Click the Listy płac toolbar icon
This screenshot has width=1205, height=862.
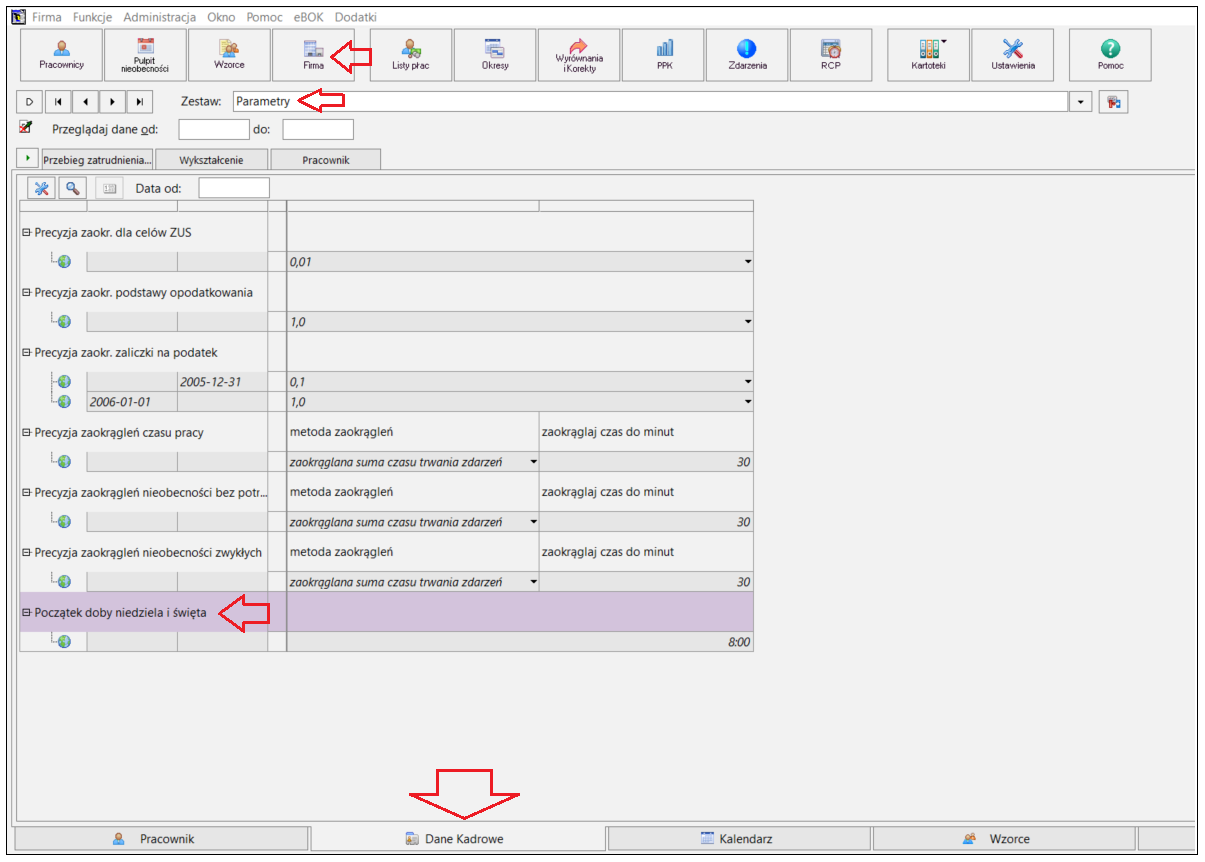click(411, 47)
